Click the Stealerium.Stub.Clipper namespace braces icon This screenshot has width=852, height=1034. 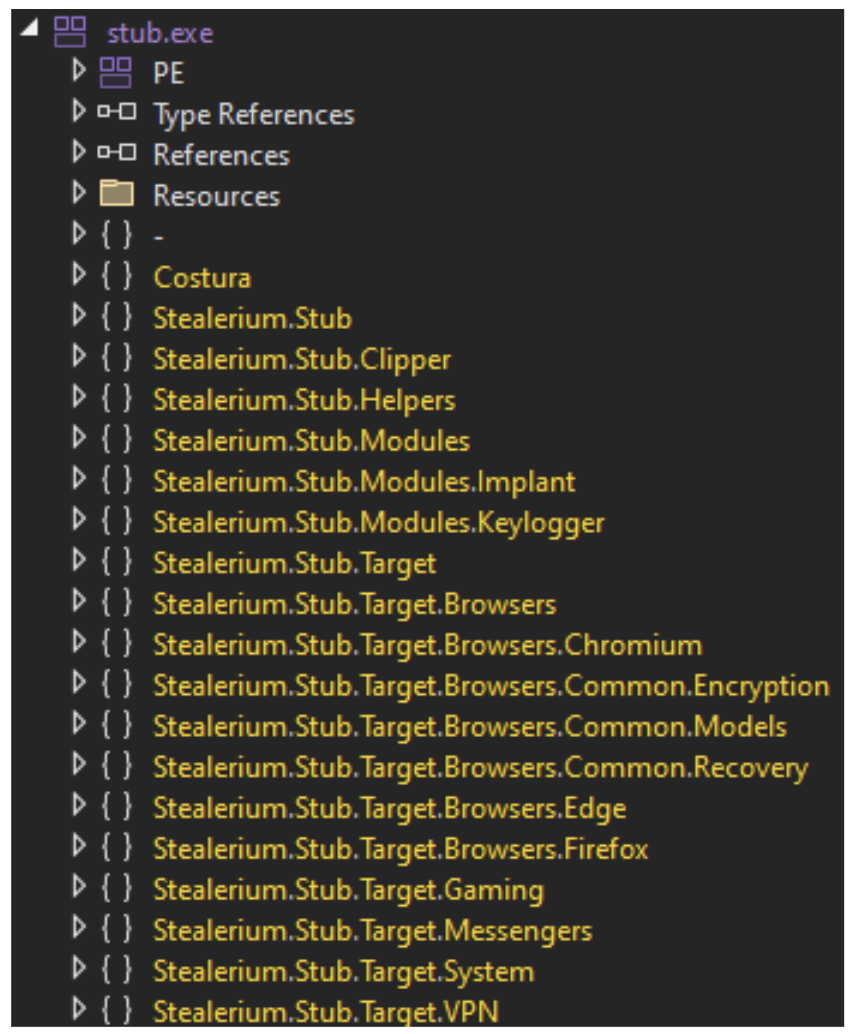tap(117, 359)
